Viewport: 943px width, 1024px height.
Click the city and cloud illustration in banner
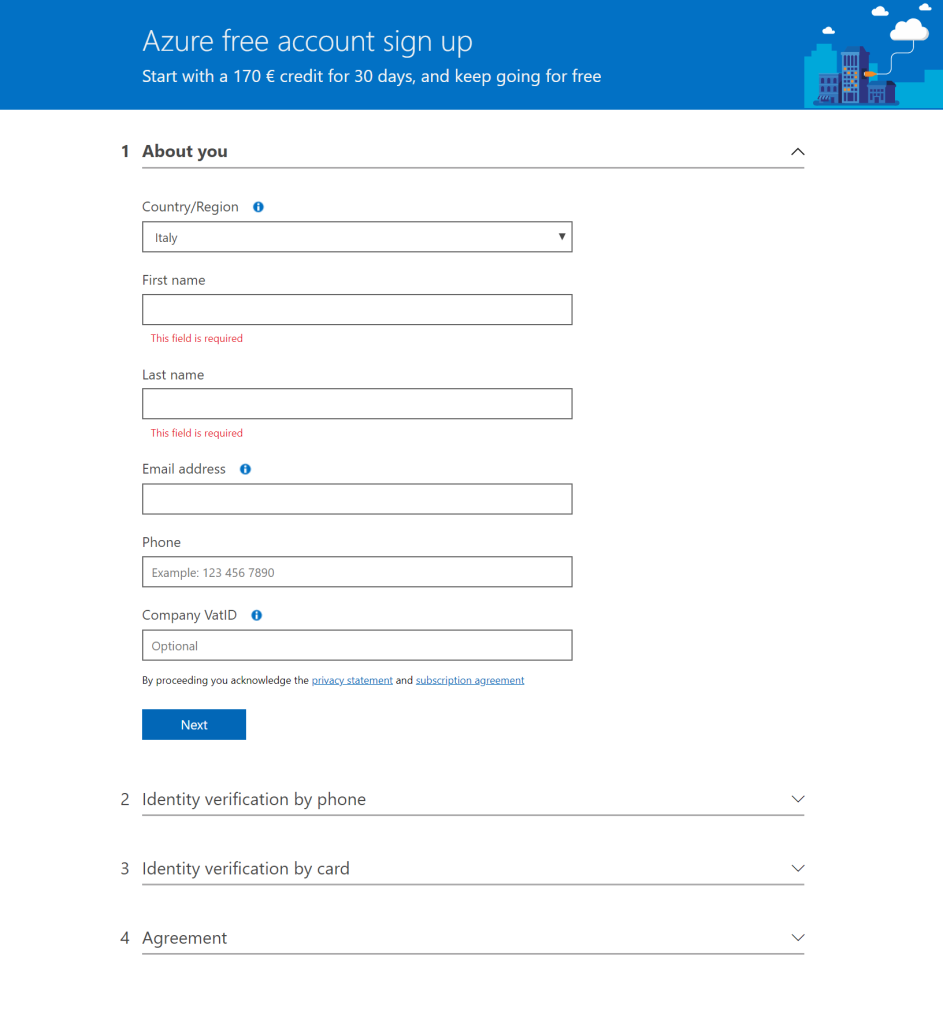tap(873, 55)
